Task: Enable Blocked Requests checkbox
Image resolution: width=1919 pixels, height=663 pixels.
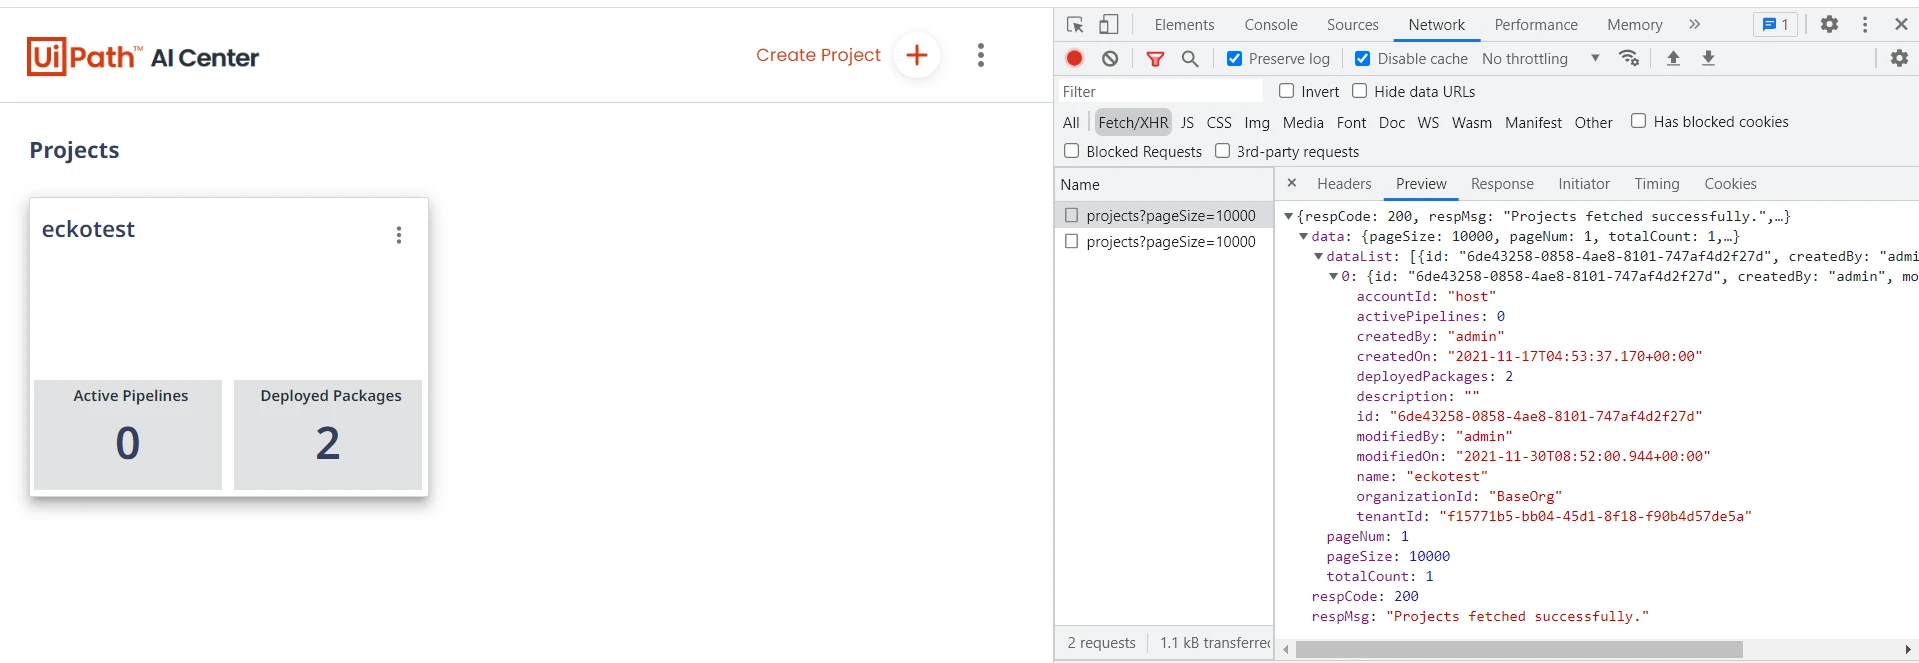Action: click(1072, 151)
